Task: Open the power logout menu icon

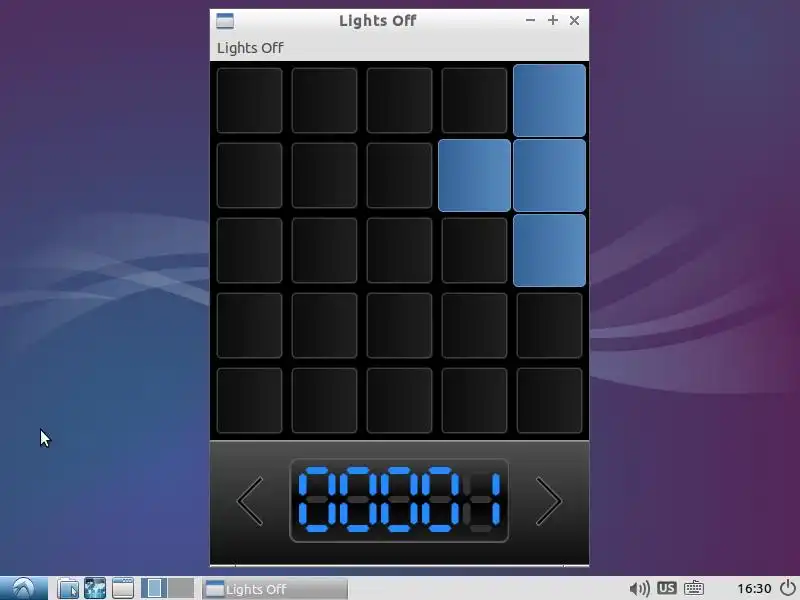Action: tap(788, 588)
